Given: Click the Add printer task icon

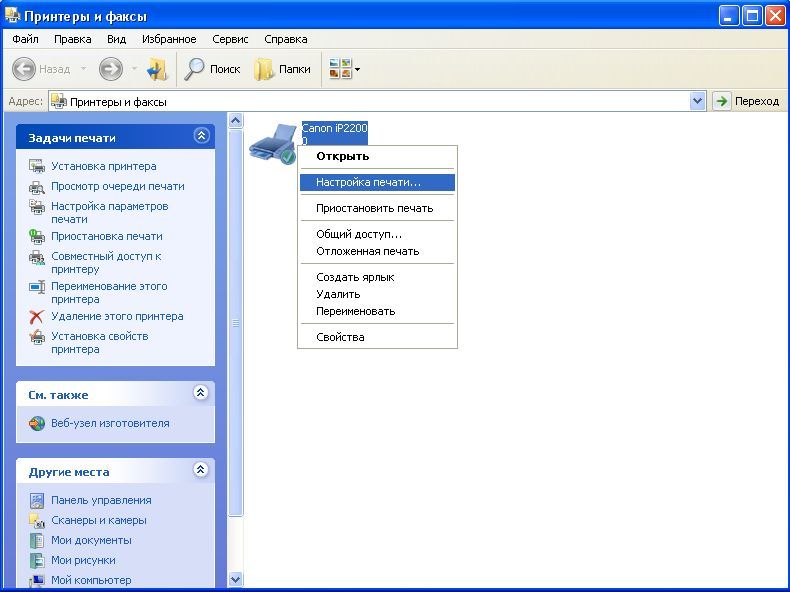Looking at the screenshot, I should pyautogui.click(x=37, y=166).
